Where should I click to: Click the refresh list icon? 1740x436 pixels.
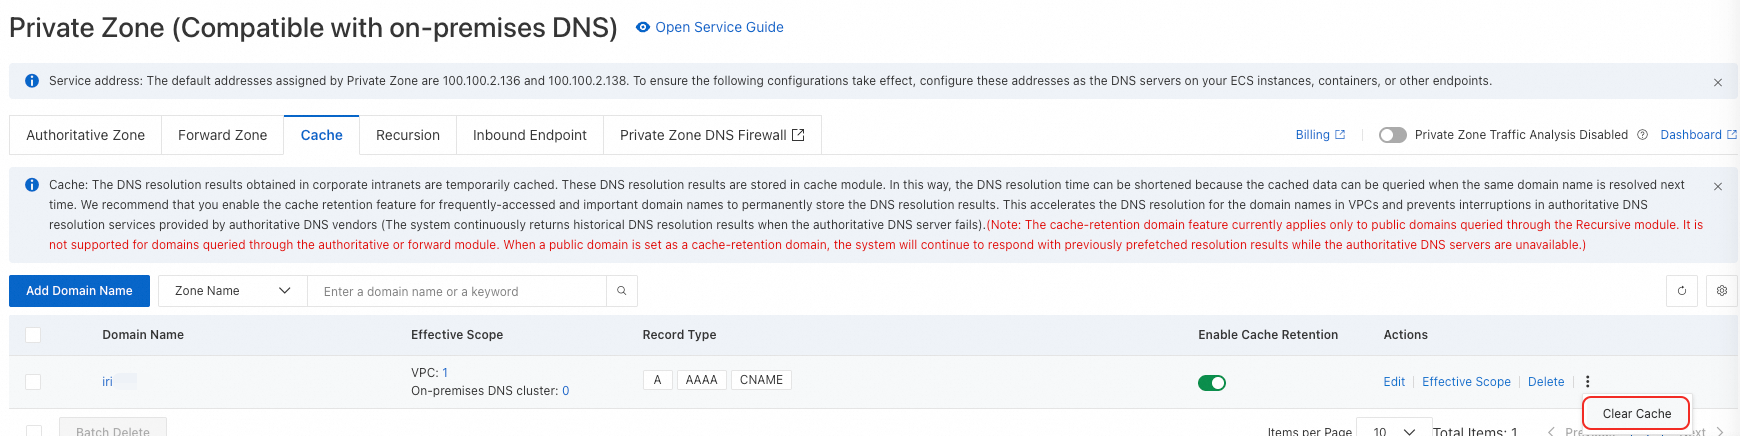click(x=1682, y=291)
